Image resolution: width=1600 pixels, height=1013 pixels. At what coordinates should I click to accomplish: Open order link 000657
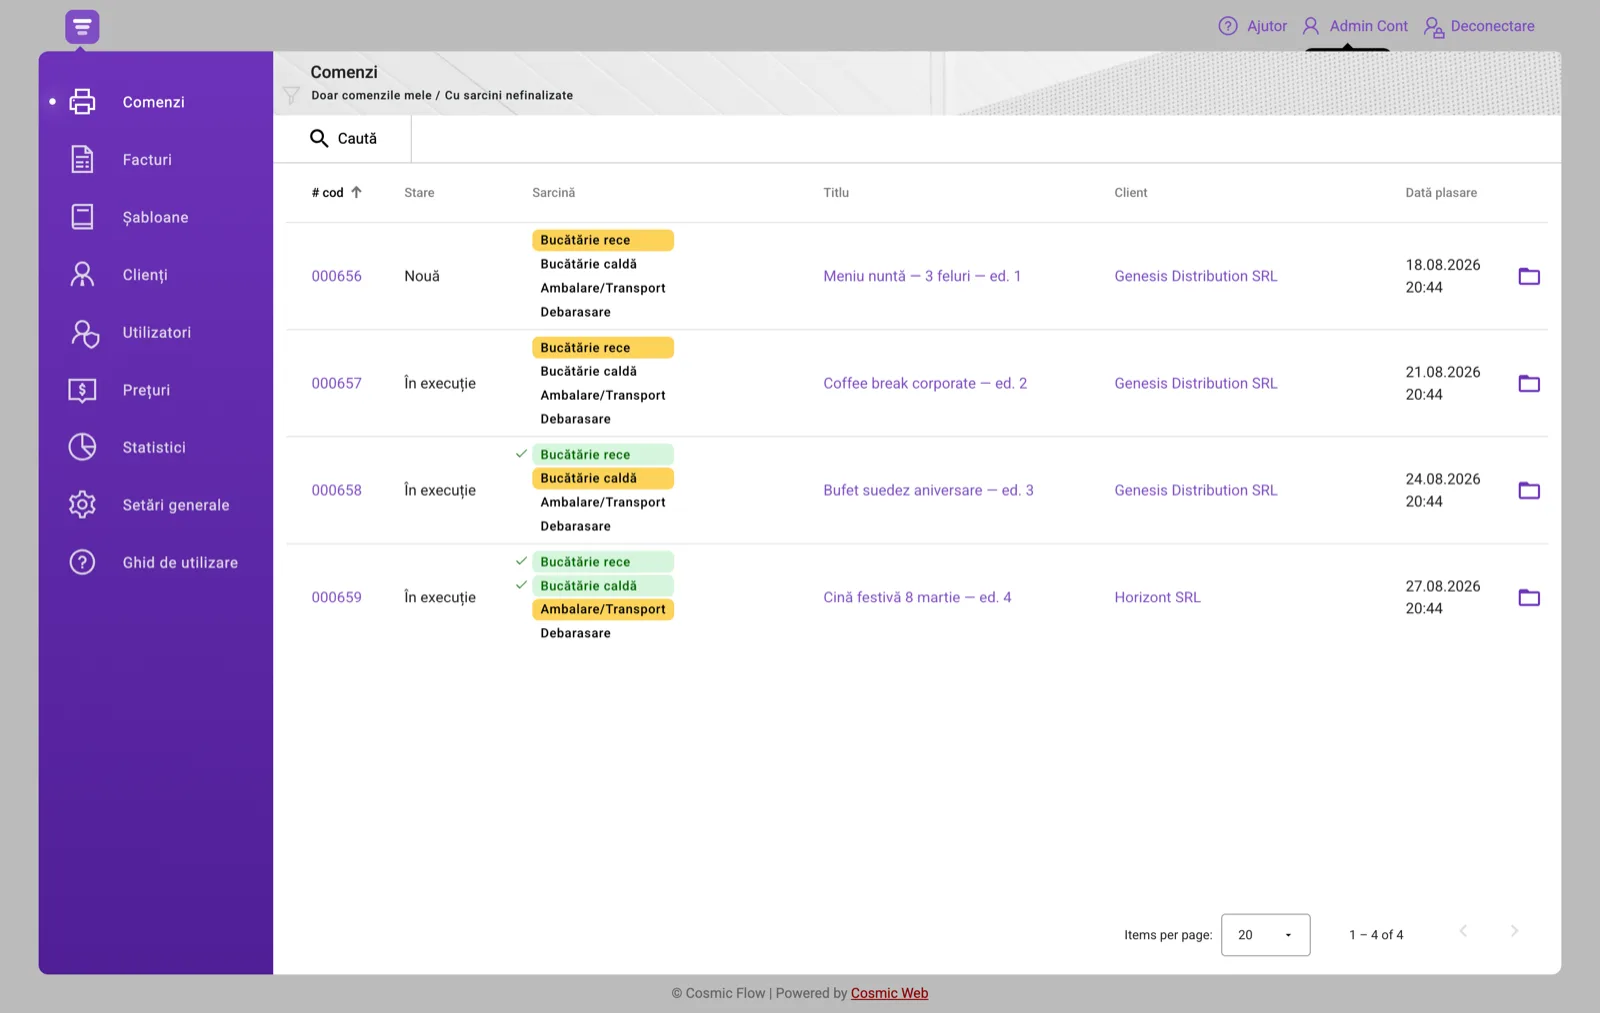click(336, 383)
